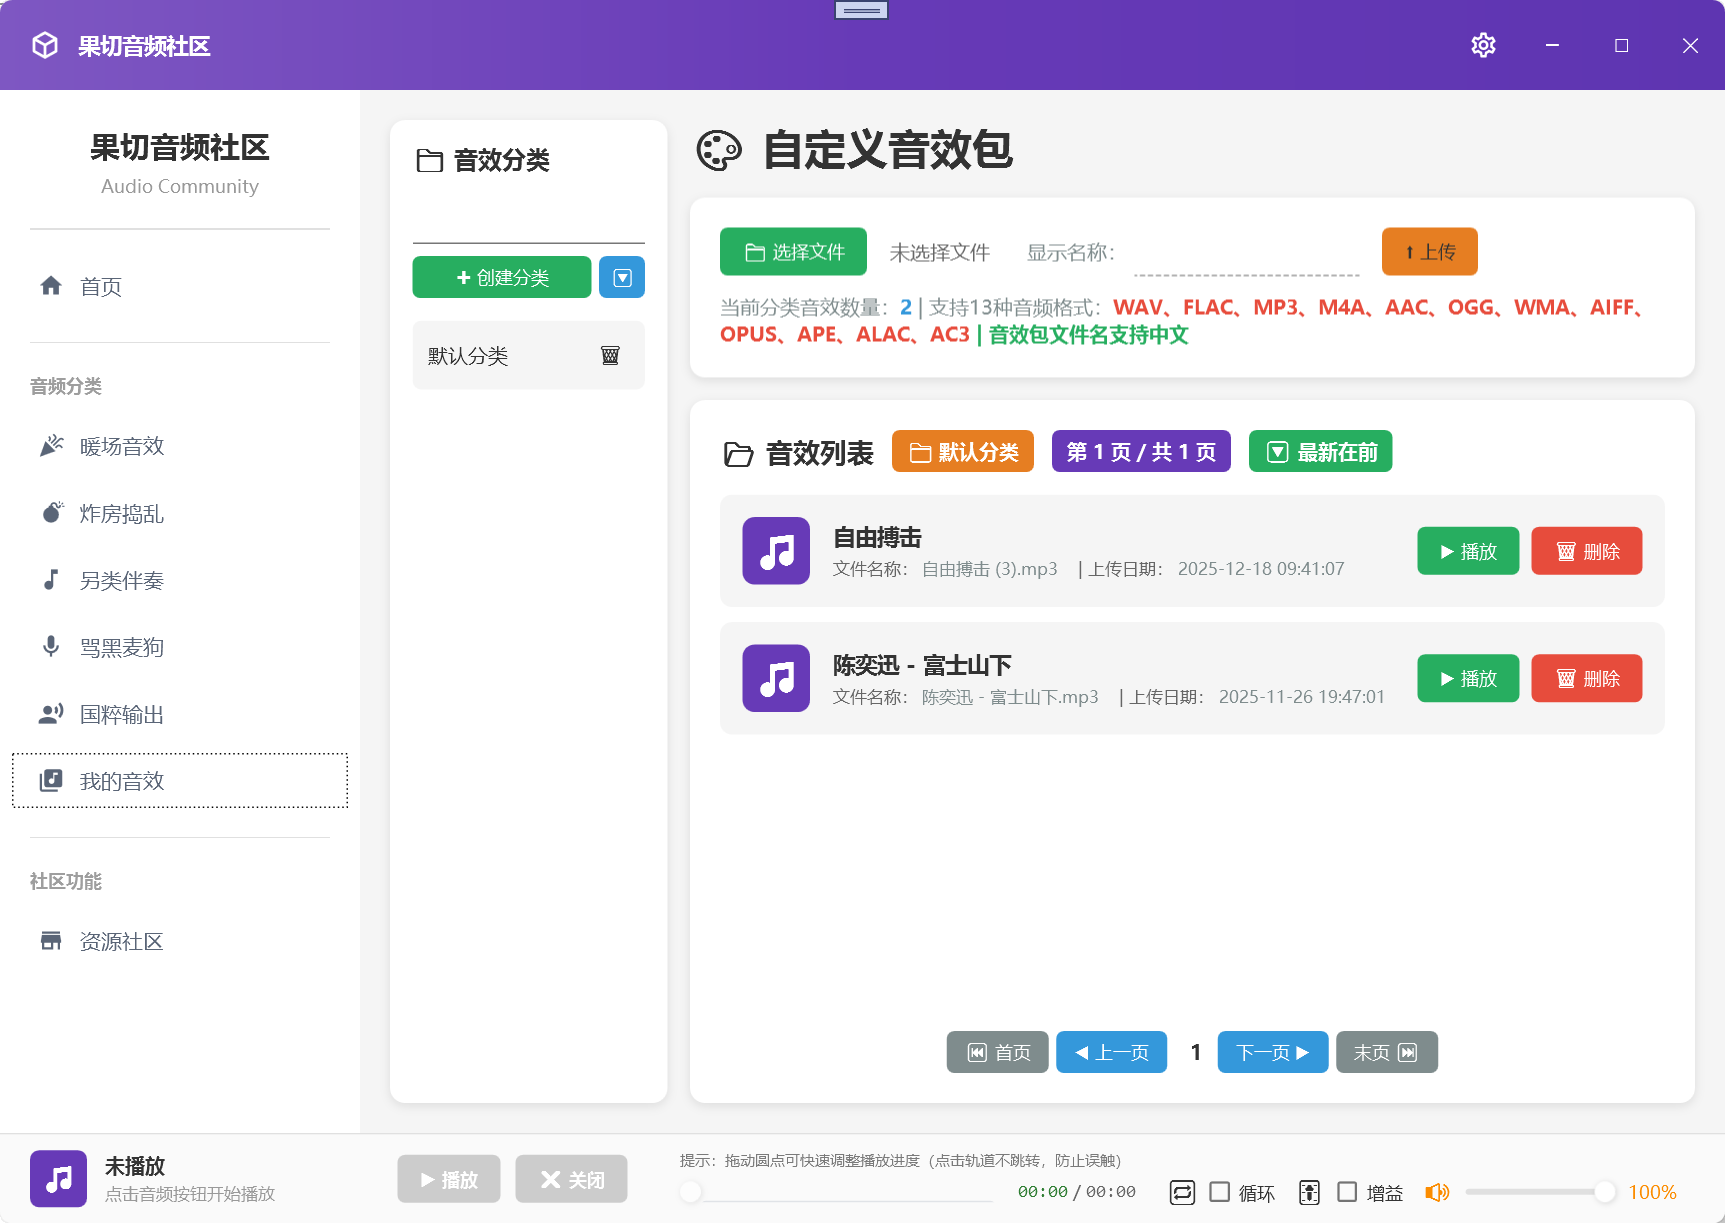Click the volume speaker icon
This screenshot has width=1725, height=1223.
coord(1438,1192)
